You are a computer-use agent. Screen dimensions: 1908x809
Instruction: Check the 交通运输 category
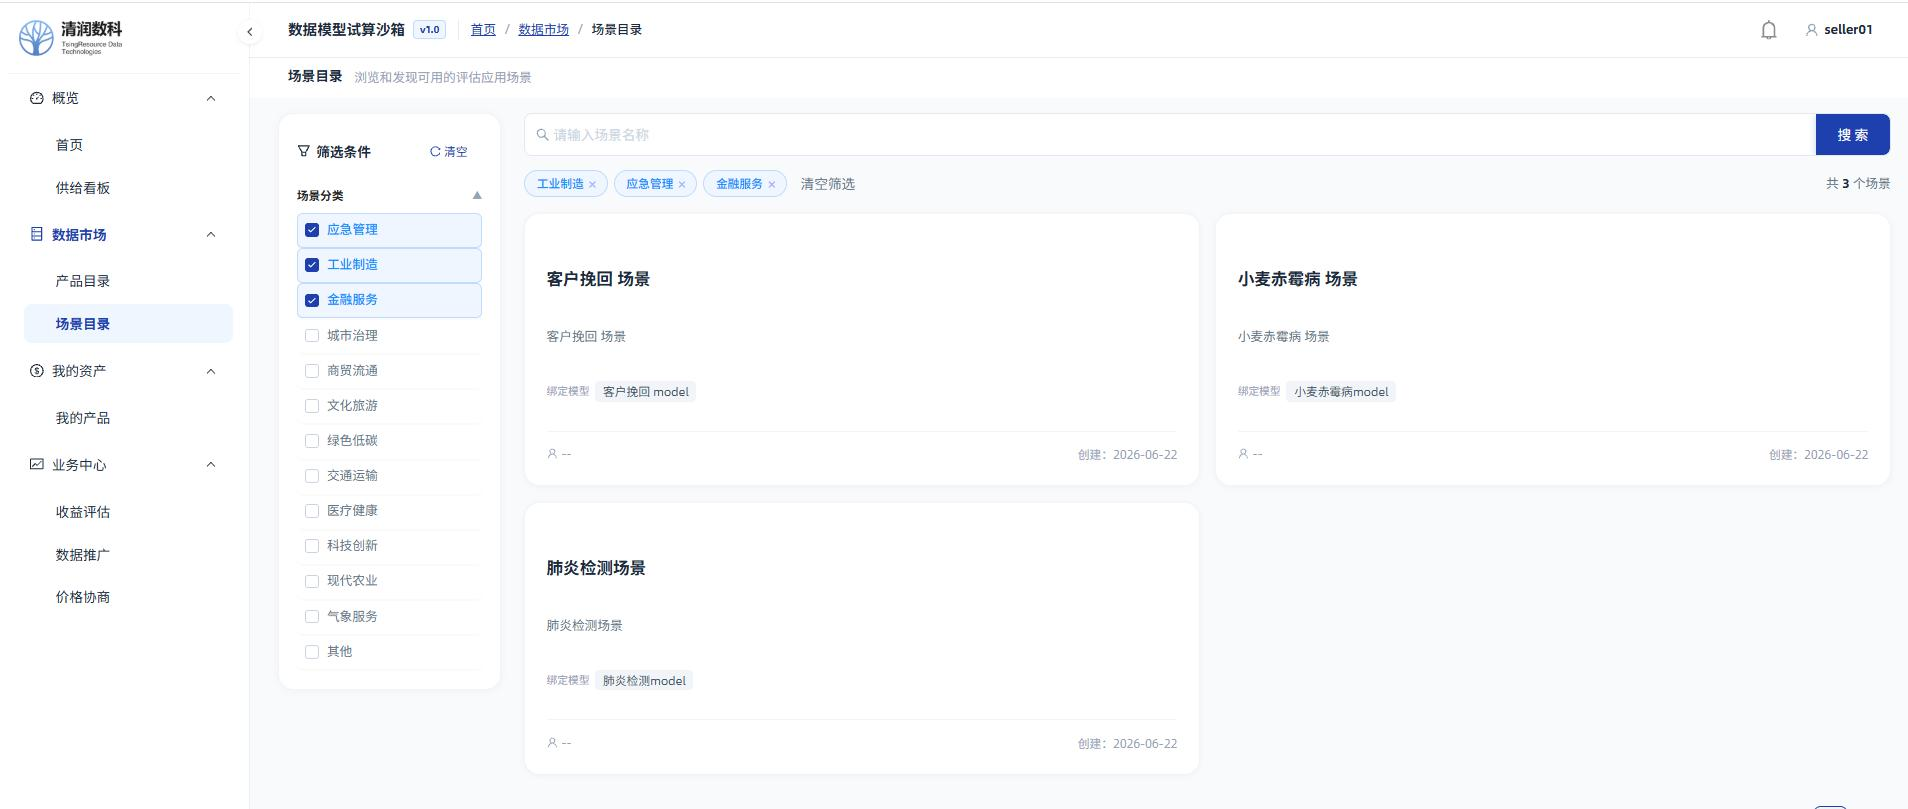312,476
